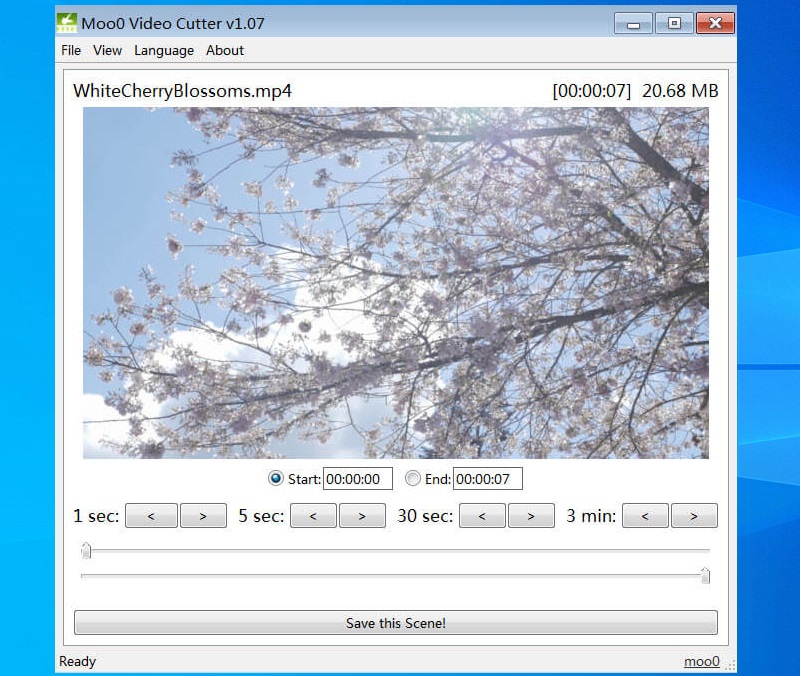This screenshot has height=676, width=800.
Task: Open the moo0 link in status bar
Action: 700,661
